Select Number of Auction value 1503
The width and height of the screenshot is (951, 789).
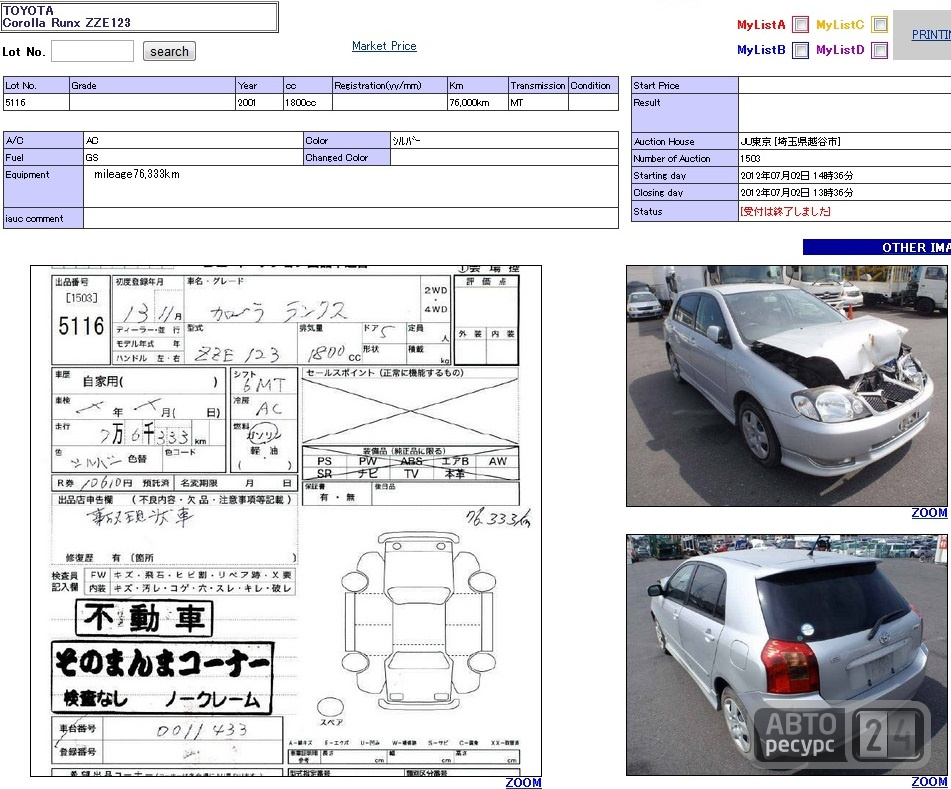tap(750, 158)
